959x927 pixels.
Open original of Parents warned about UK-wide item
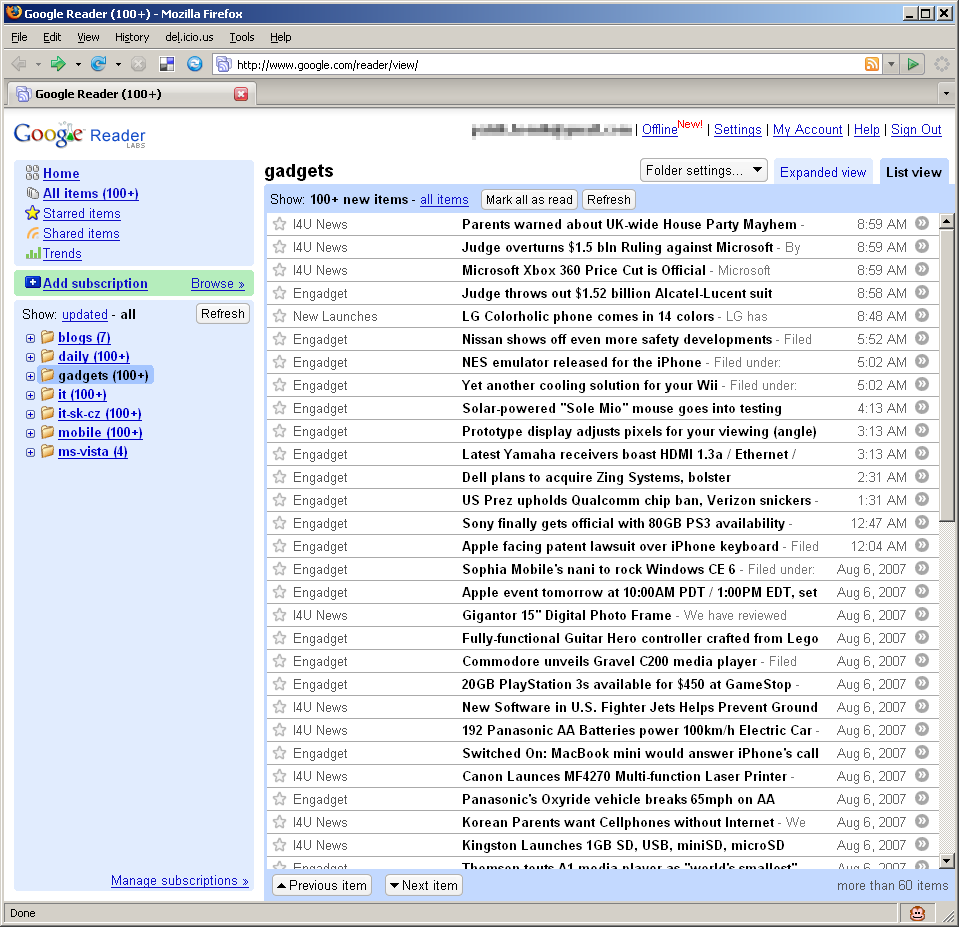(922, 223)
